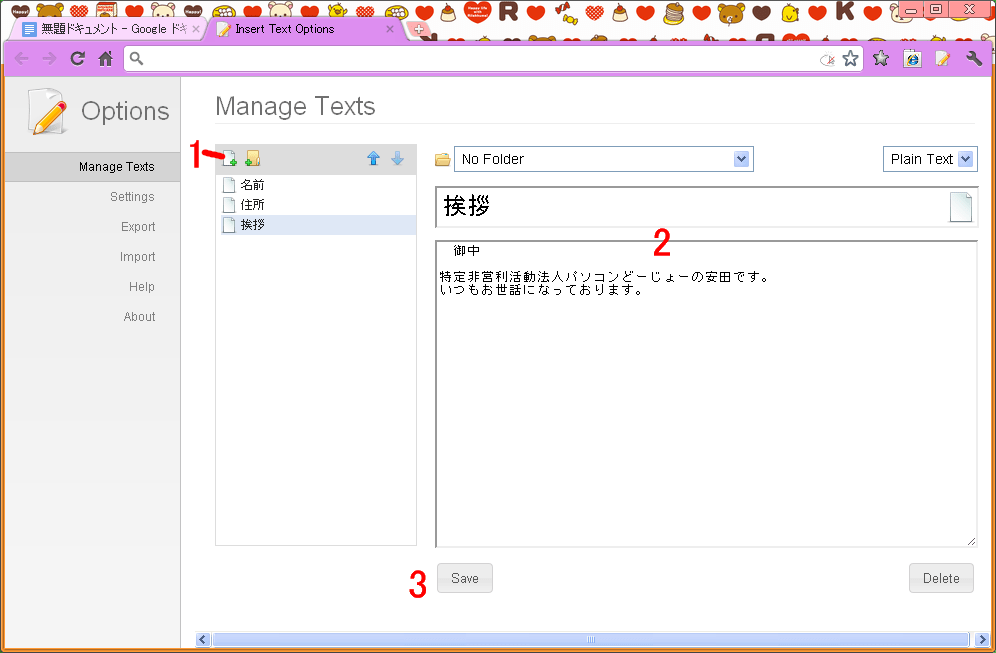Click the IE Tab extension icon
Screen dimensions: 996x653
pos(912,59)
